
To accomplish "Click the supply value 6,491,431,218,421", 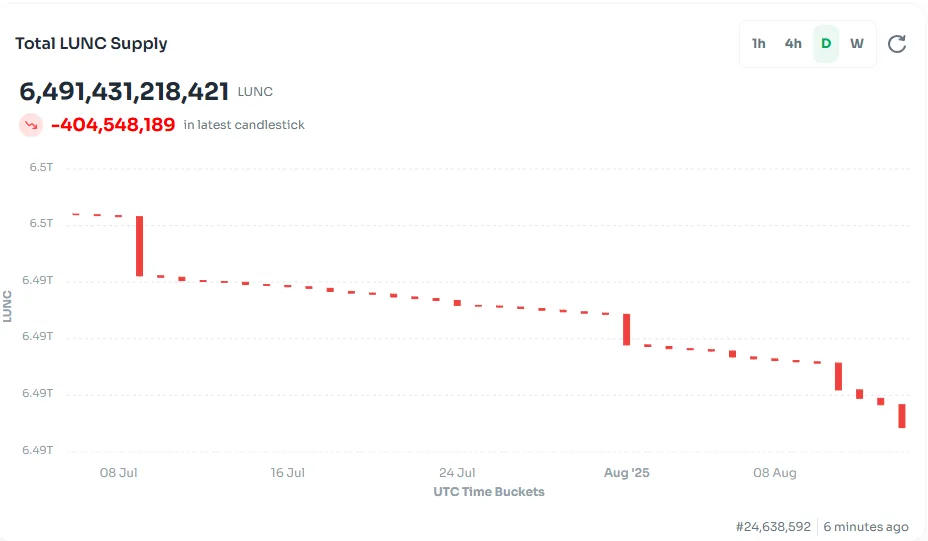I will pos(124,92).
